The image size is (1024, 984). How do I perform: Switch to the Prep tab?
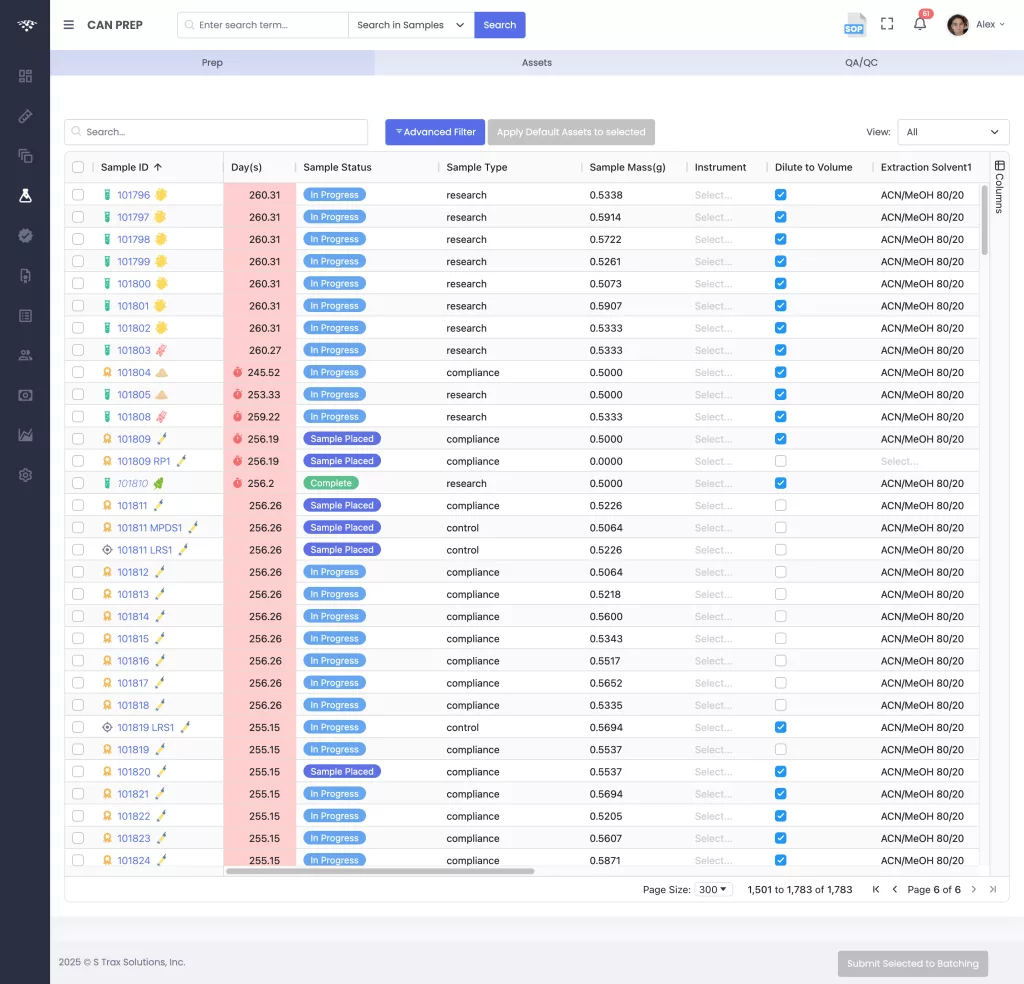tap(212, 63)
